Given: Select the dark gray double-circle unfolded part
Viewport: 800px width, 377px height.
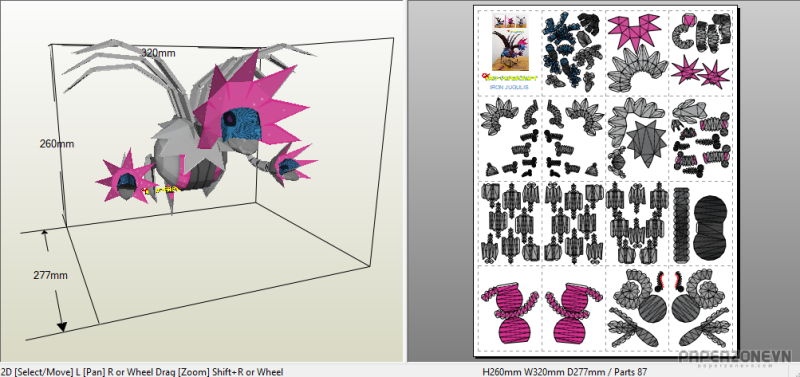Looking at the screenshot, I should click(710, 225).
